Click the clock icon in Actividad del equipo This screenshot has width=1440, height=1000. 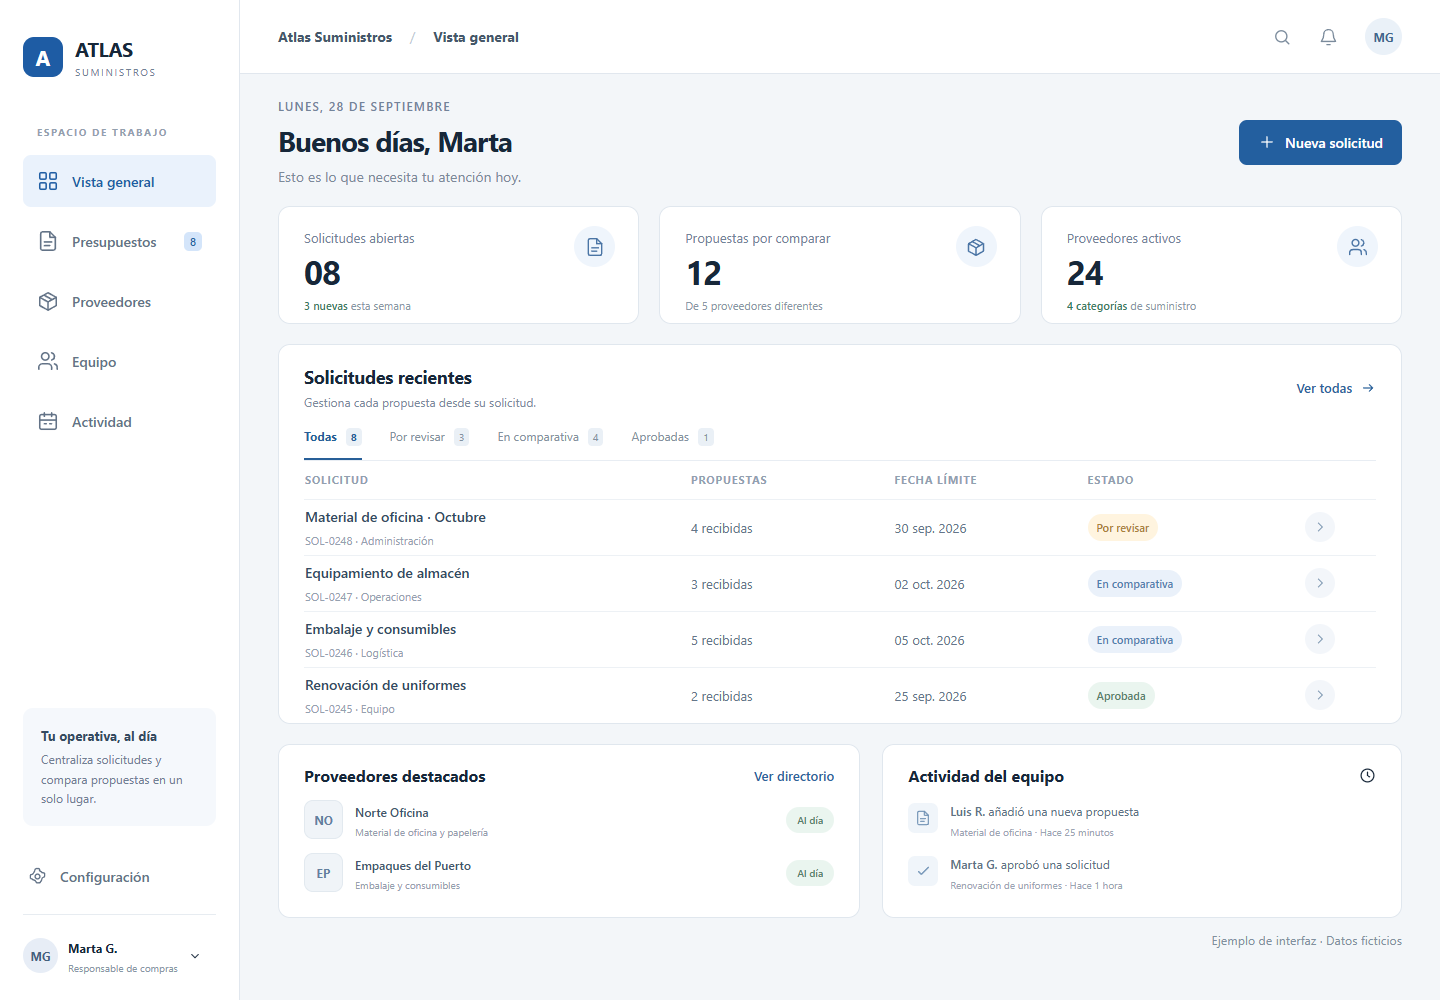tap(1367, 776)
